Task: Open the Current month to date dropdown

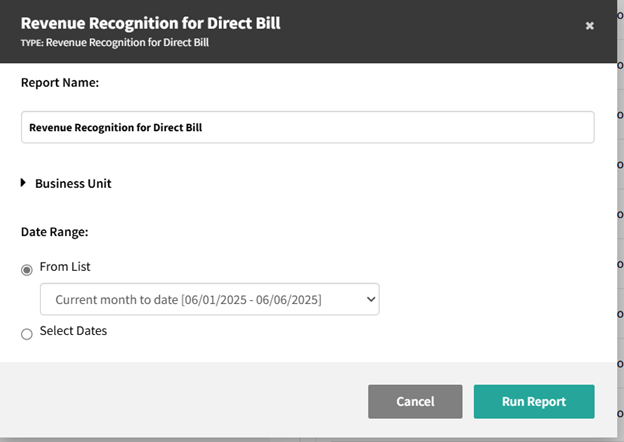Action: [209, 299]
